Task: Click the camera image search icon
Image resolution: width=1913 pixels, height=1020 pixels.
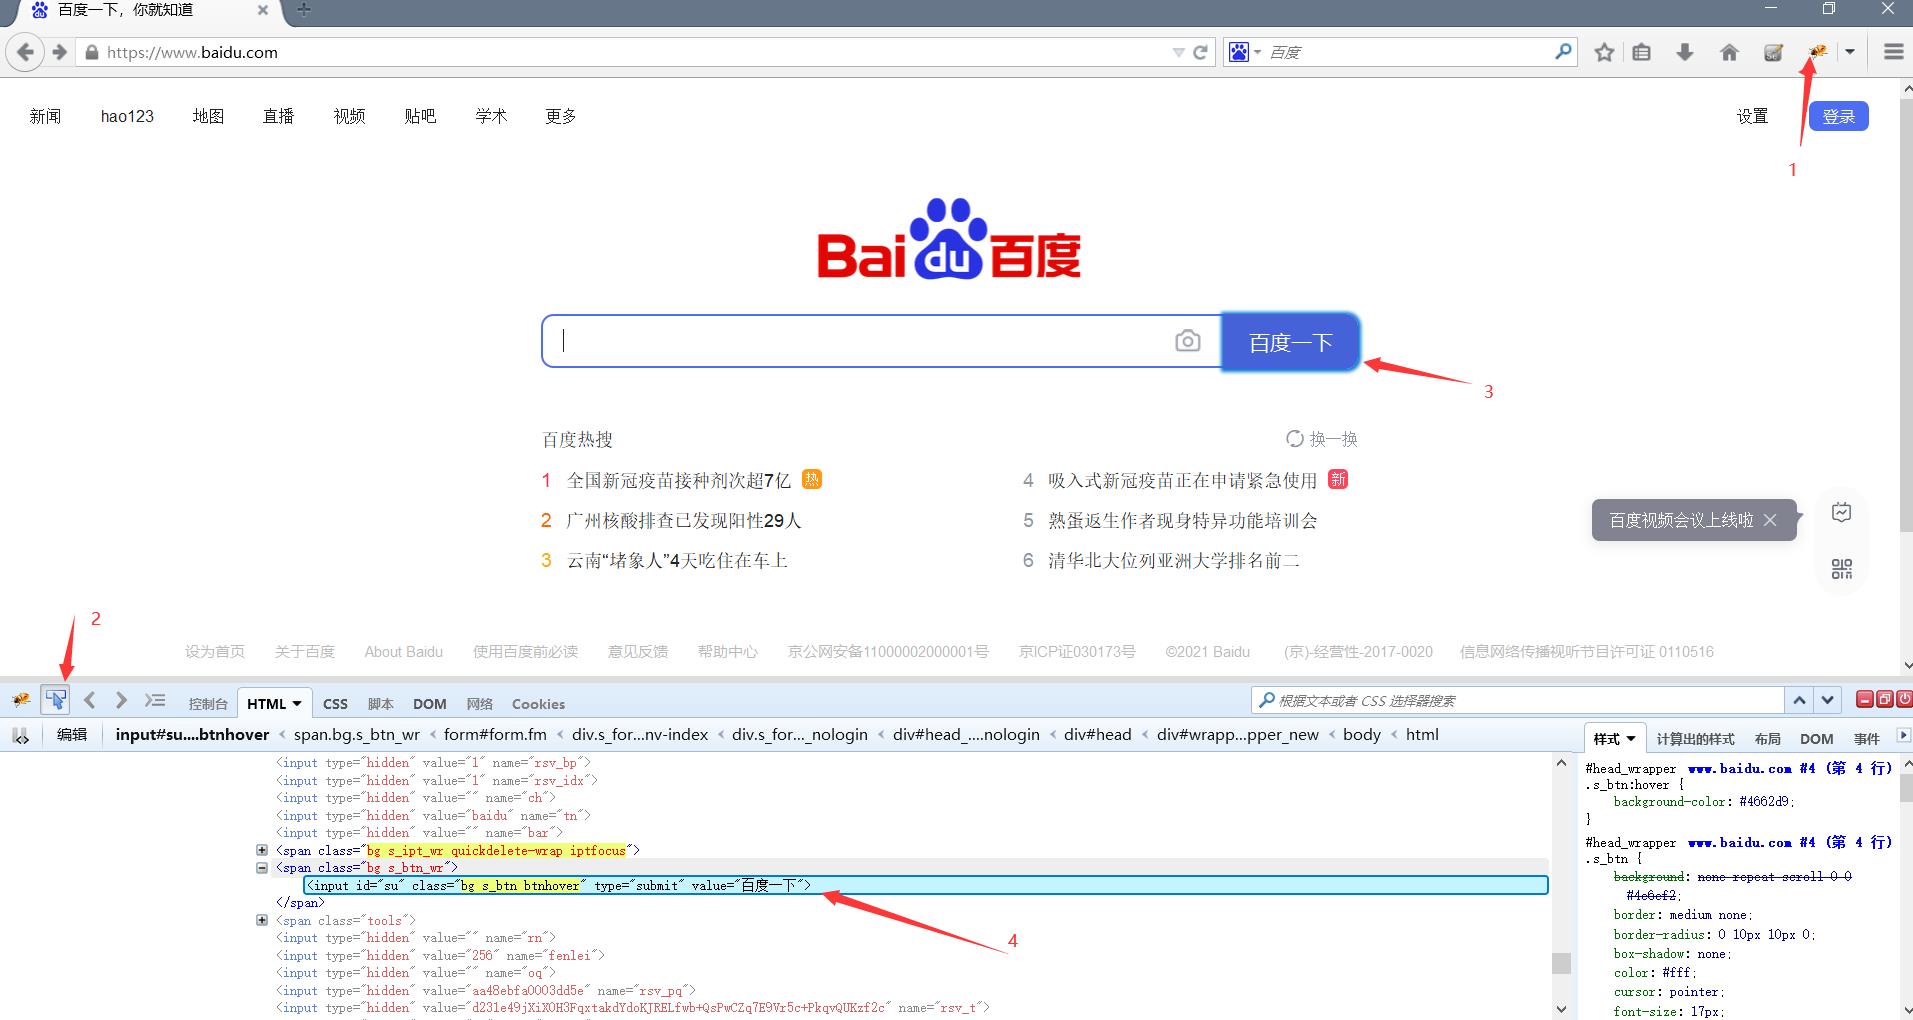Action: point(1187,341)
